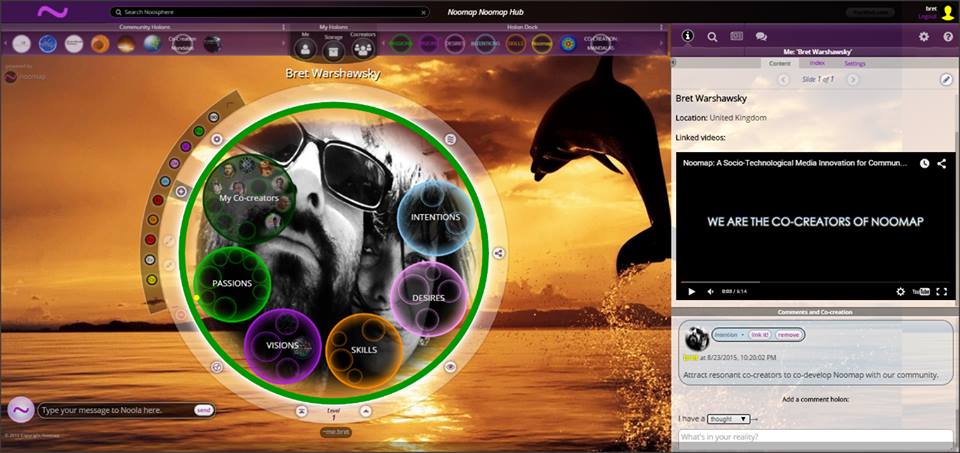Open video quality settings gear
960x453 pixels.
(x=901, y=292)
